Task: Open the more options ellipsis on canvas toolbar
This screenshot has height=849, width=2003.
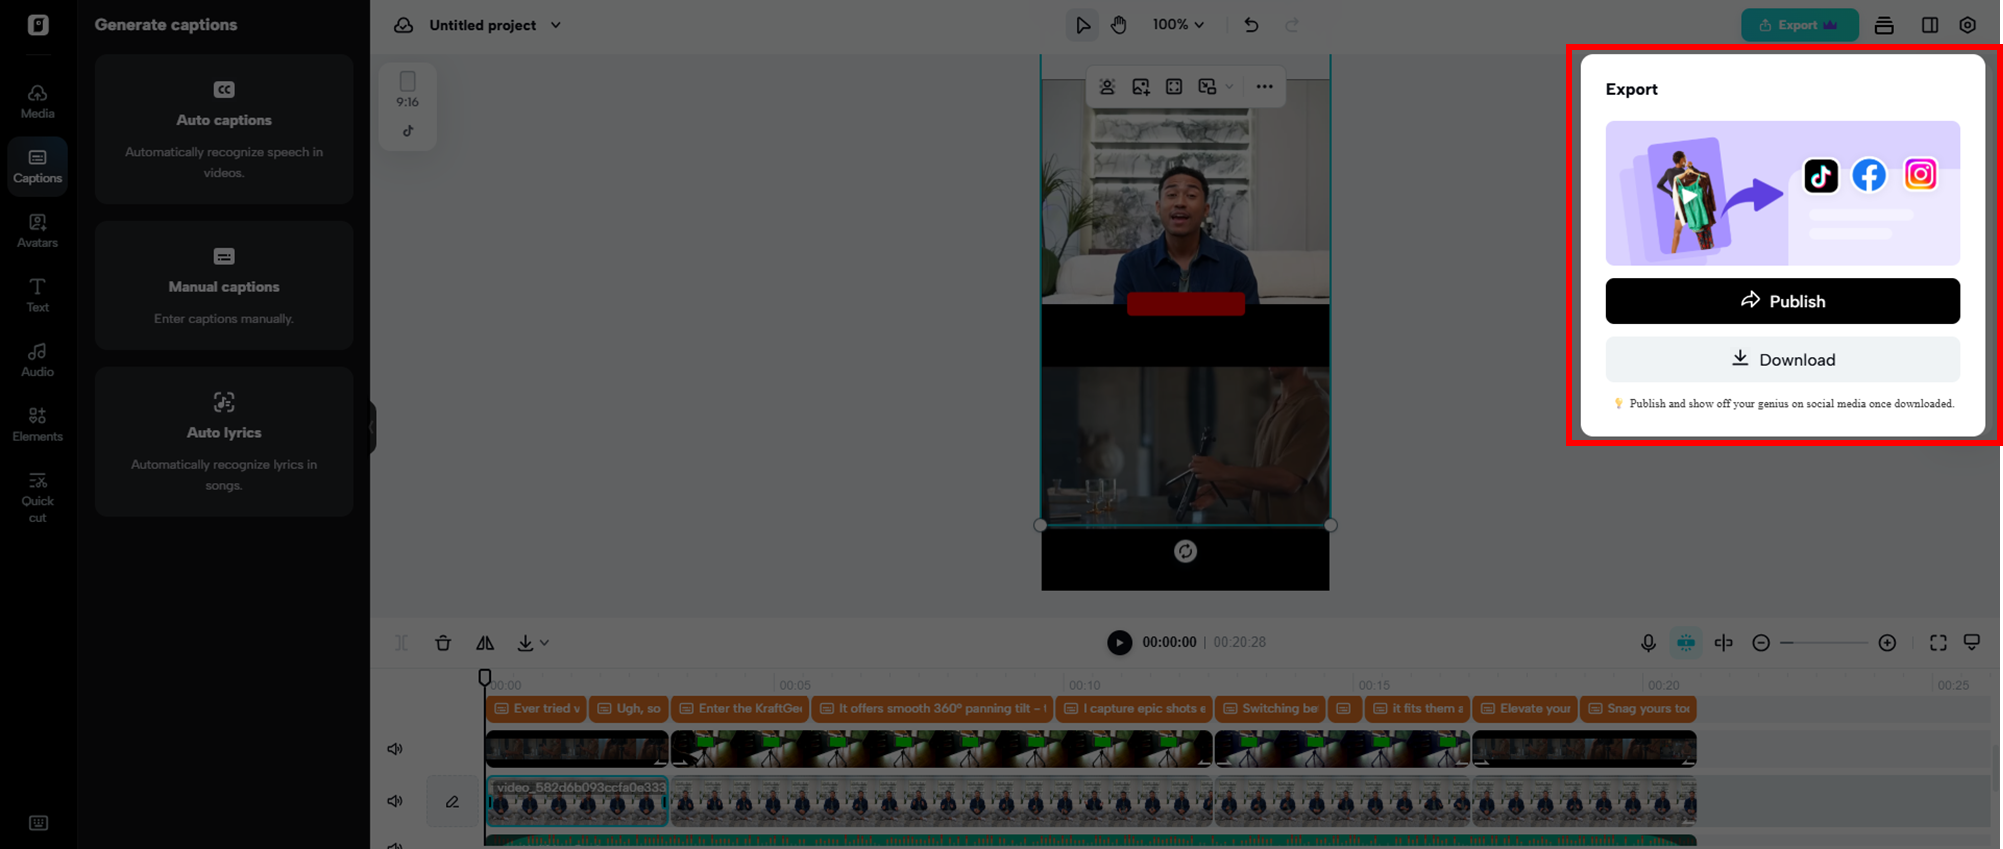Action: (x=1264, y=87)
